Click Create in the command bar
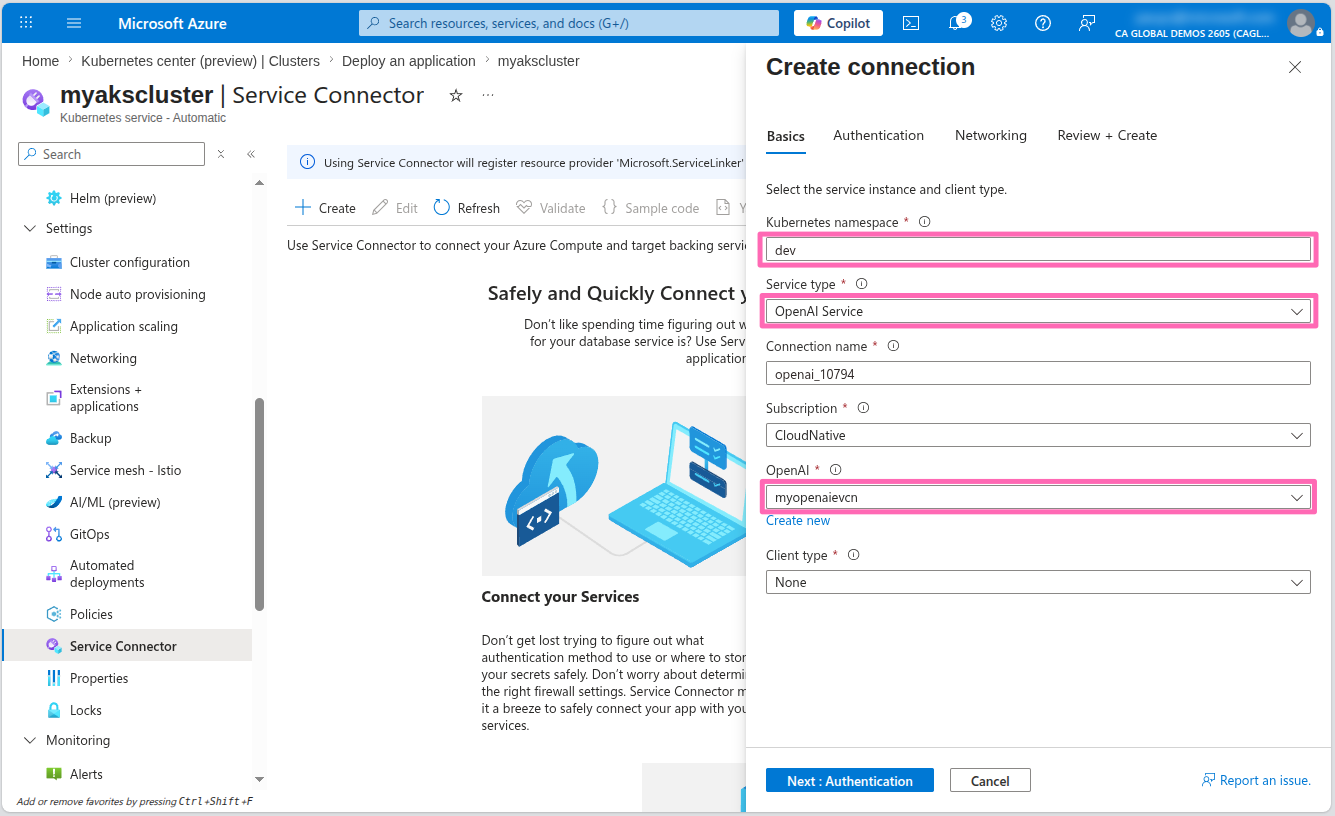This screenshot has width=1335, height=816. [x=325, y=208]
